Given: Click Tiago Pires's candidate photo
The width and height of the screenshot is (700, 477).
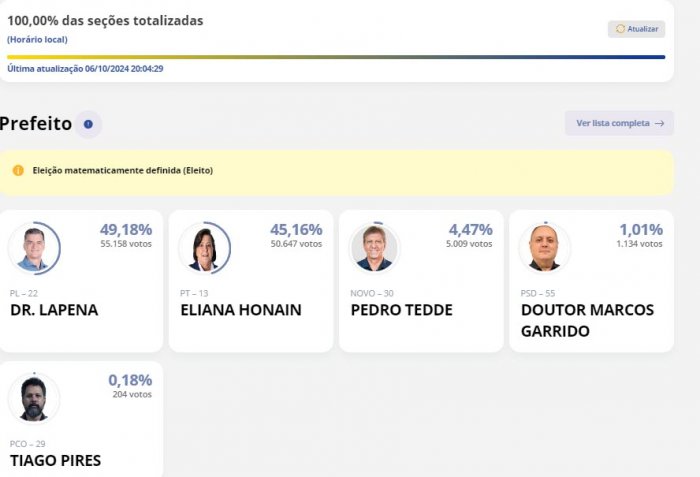Looking at the screenshot, I should pos(33,399).
